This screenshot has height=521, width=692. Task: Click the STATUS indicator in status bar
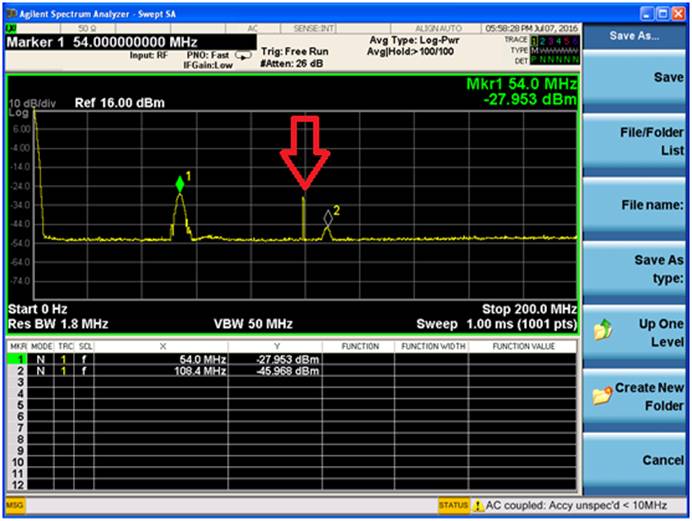(453, 506)
